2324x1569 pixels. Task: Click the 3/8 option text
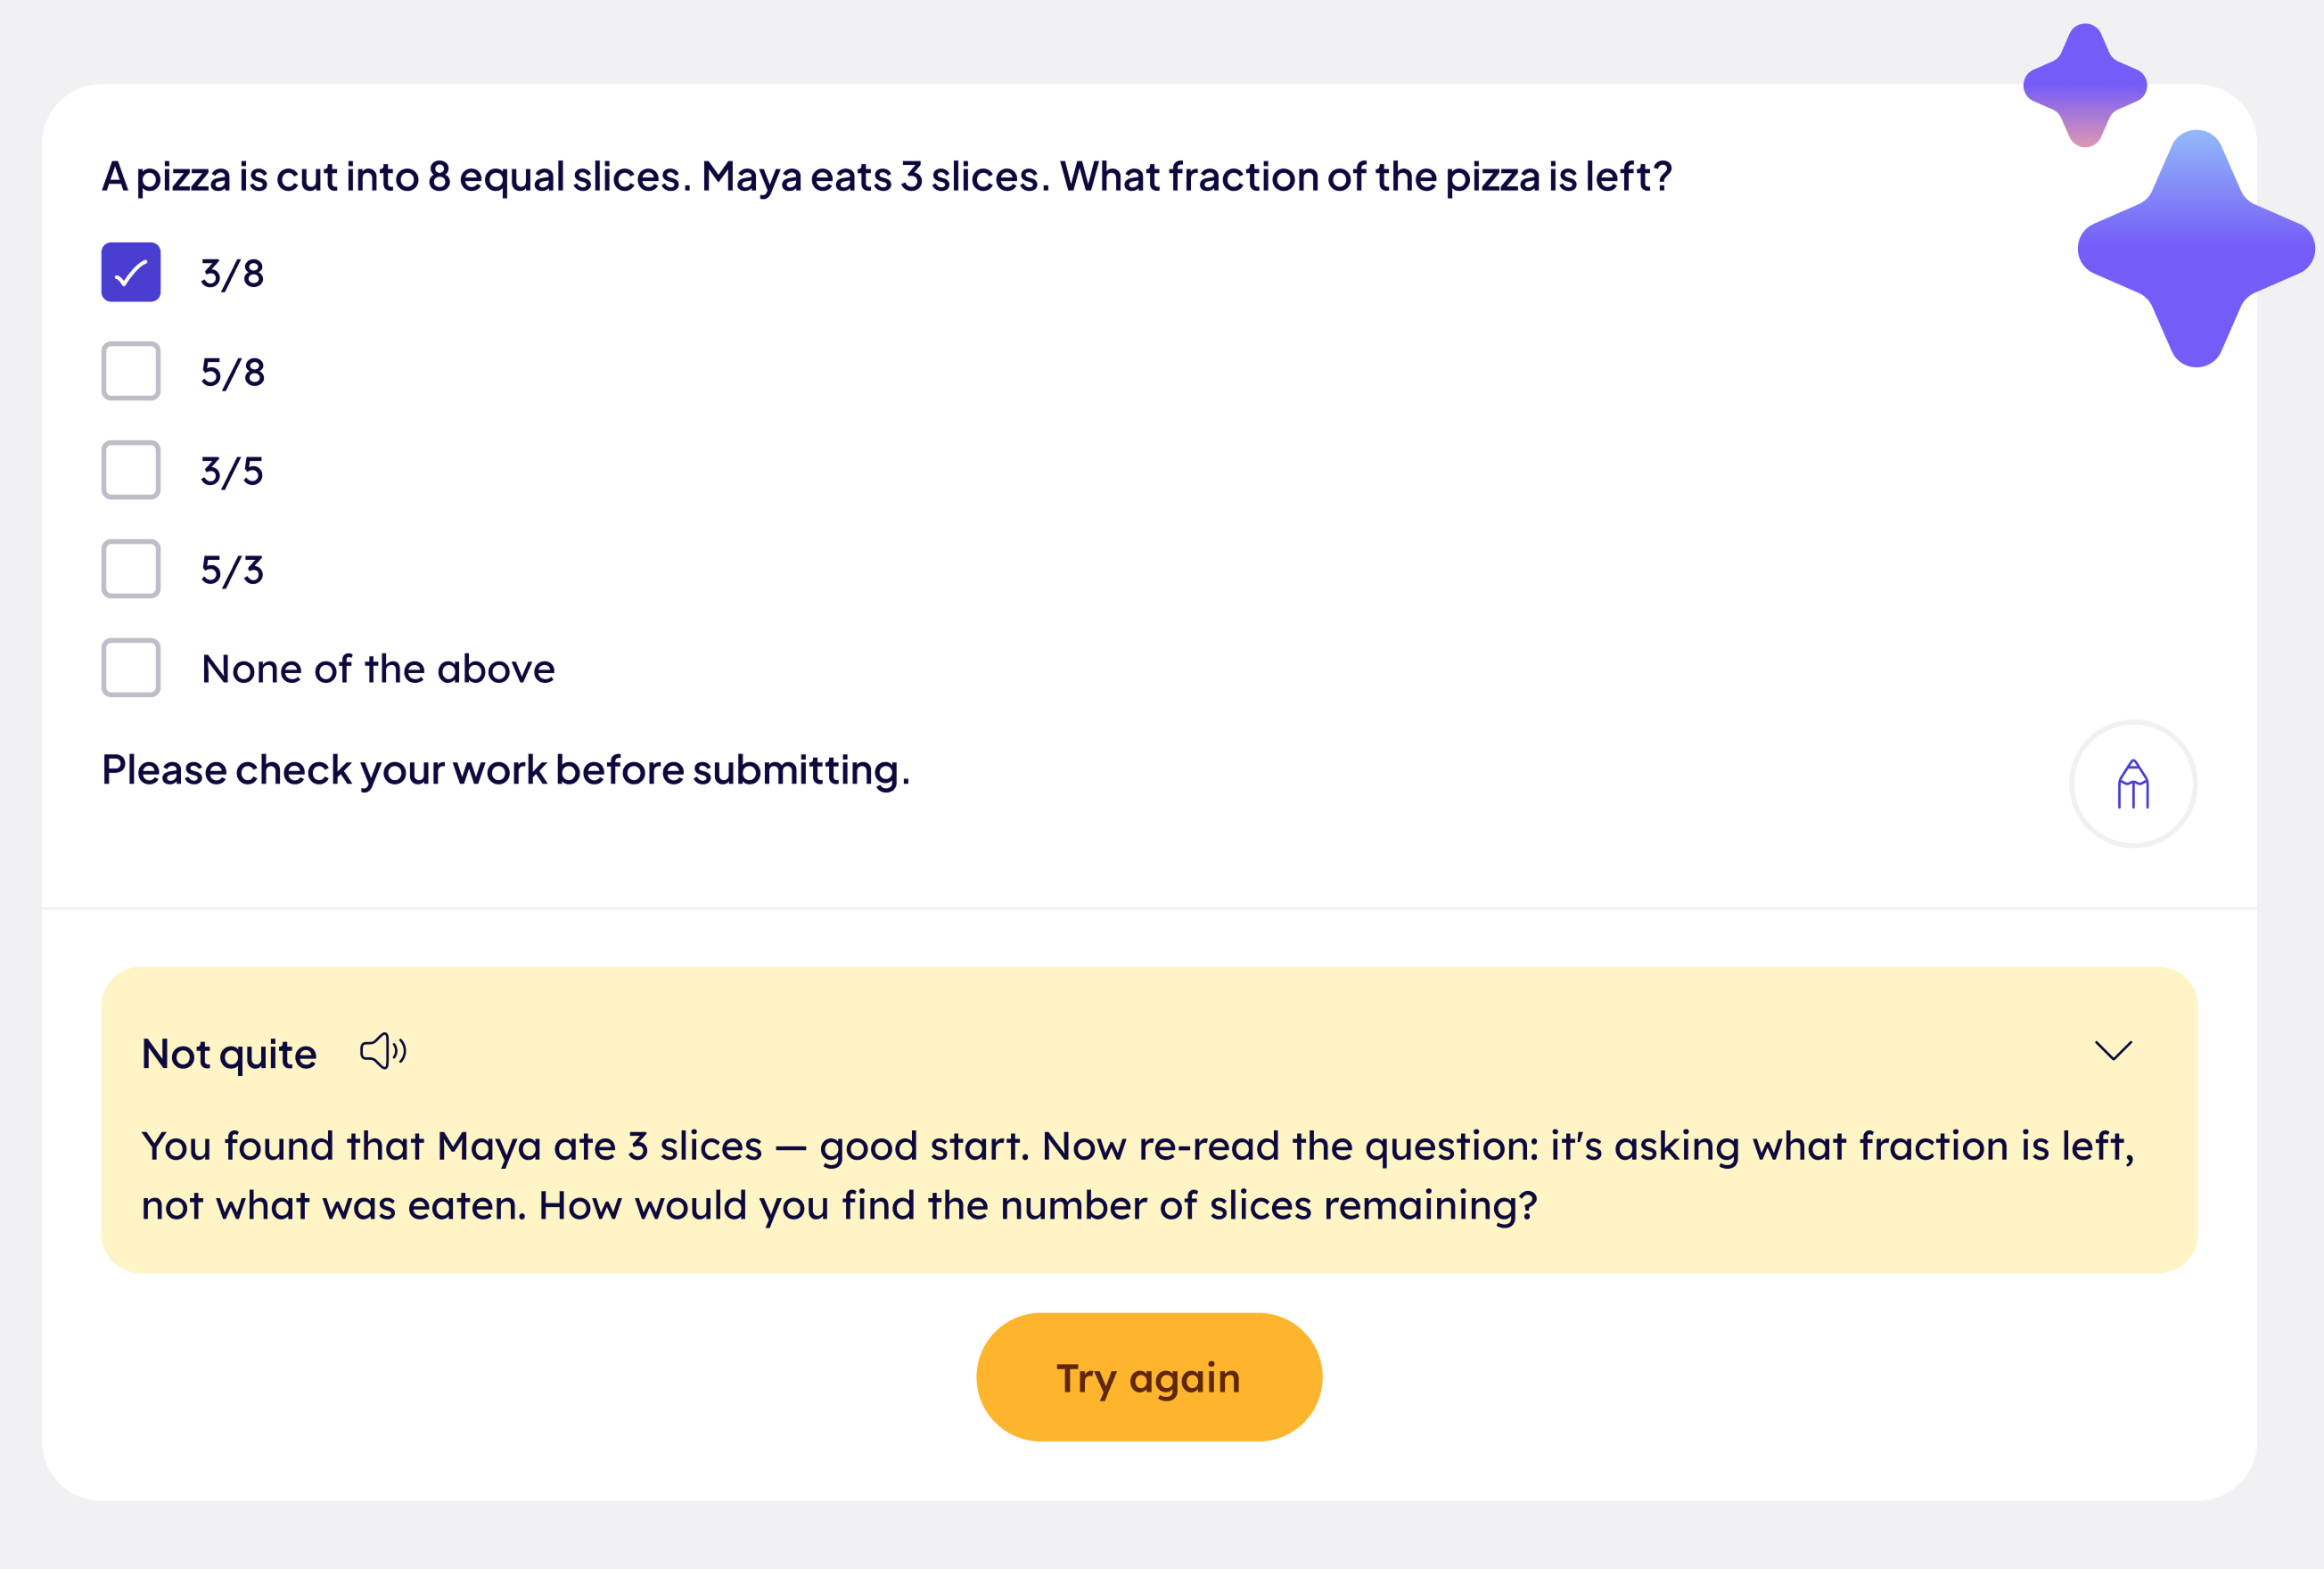pos(233,273)
